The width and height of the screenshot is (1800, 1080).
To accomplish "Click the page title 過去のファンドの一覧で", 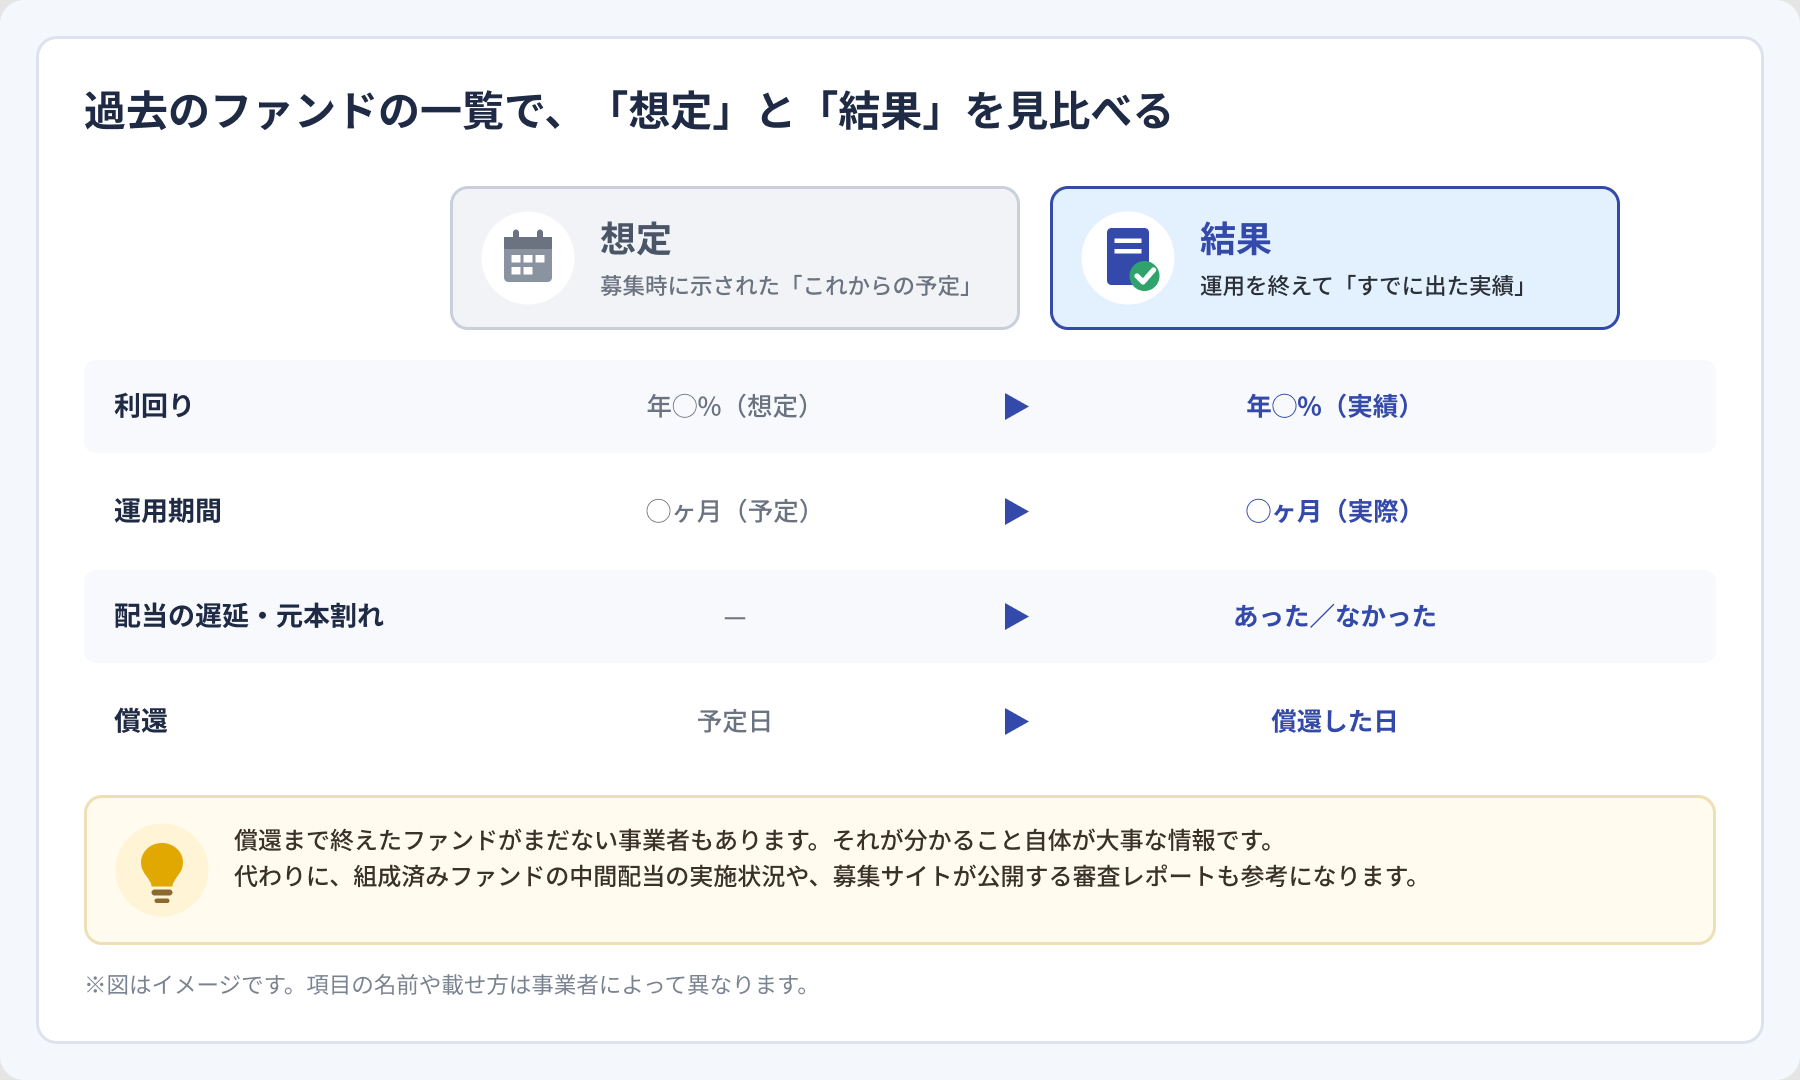I will [628, 111].
